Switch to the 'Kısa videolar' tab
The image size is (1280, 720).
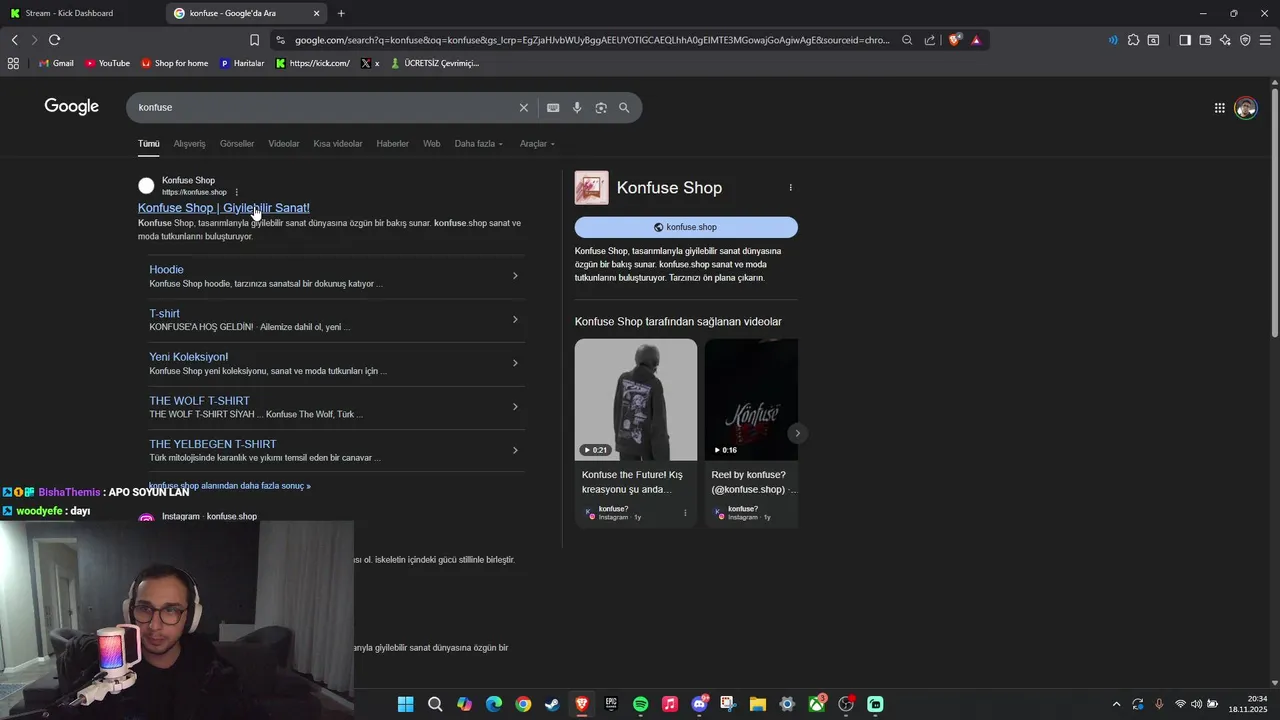(x=338, y=144)
